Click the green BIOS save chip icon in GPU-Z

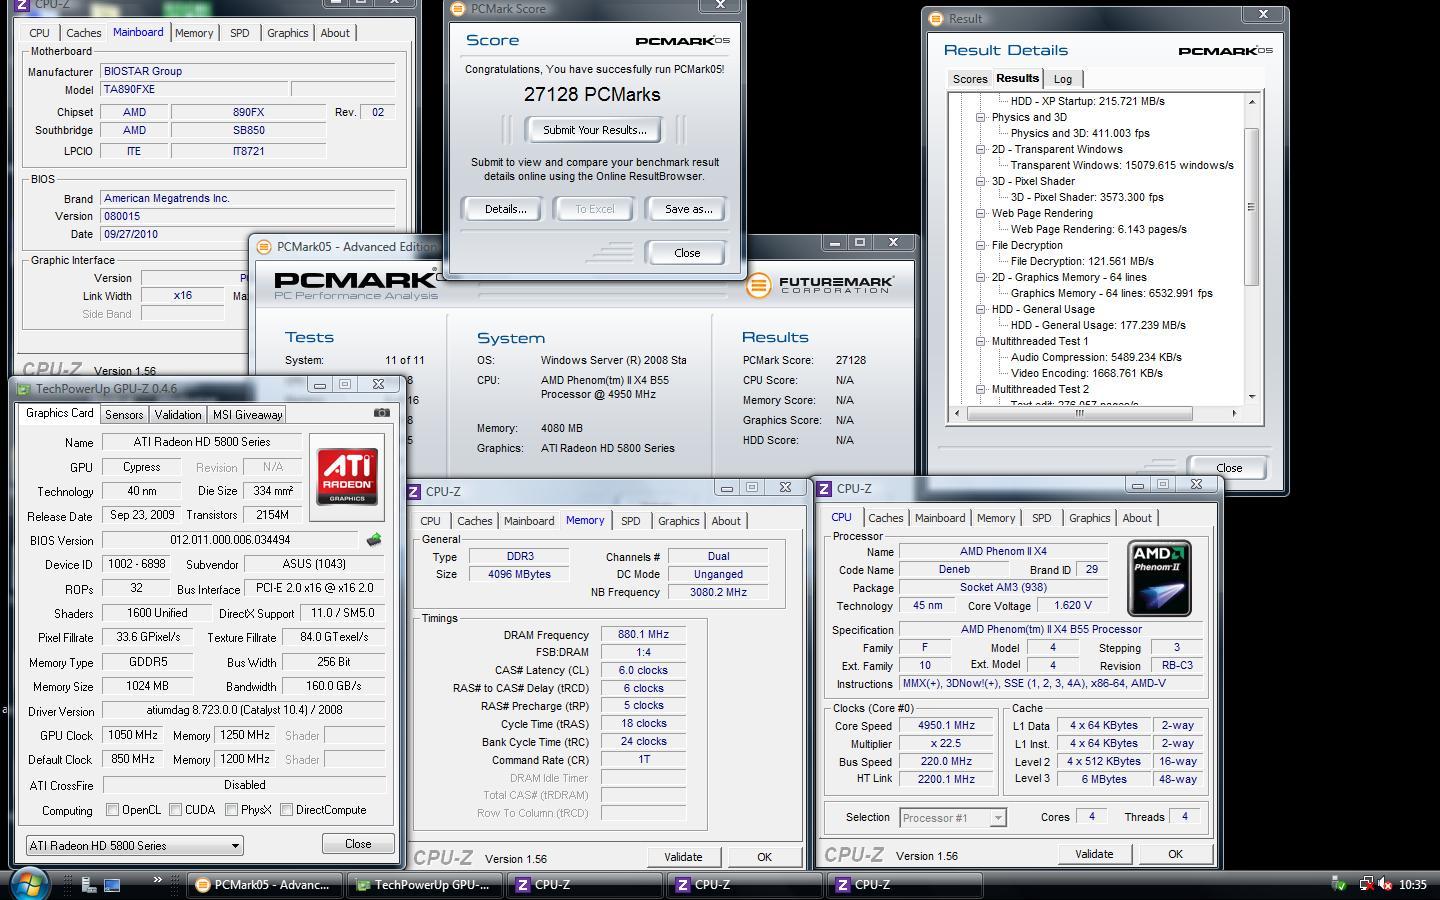click(x=374, y=540)
